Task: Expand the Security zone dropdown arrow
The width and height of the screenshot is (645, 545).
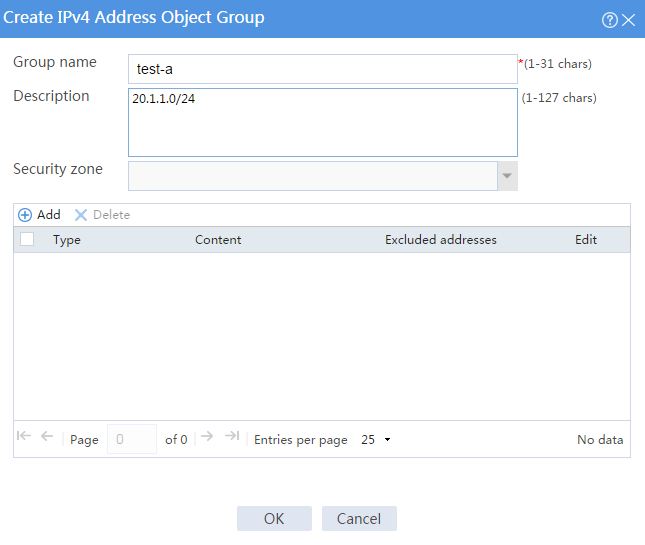Action: [507, 176]
